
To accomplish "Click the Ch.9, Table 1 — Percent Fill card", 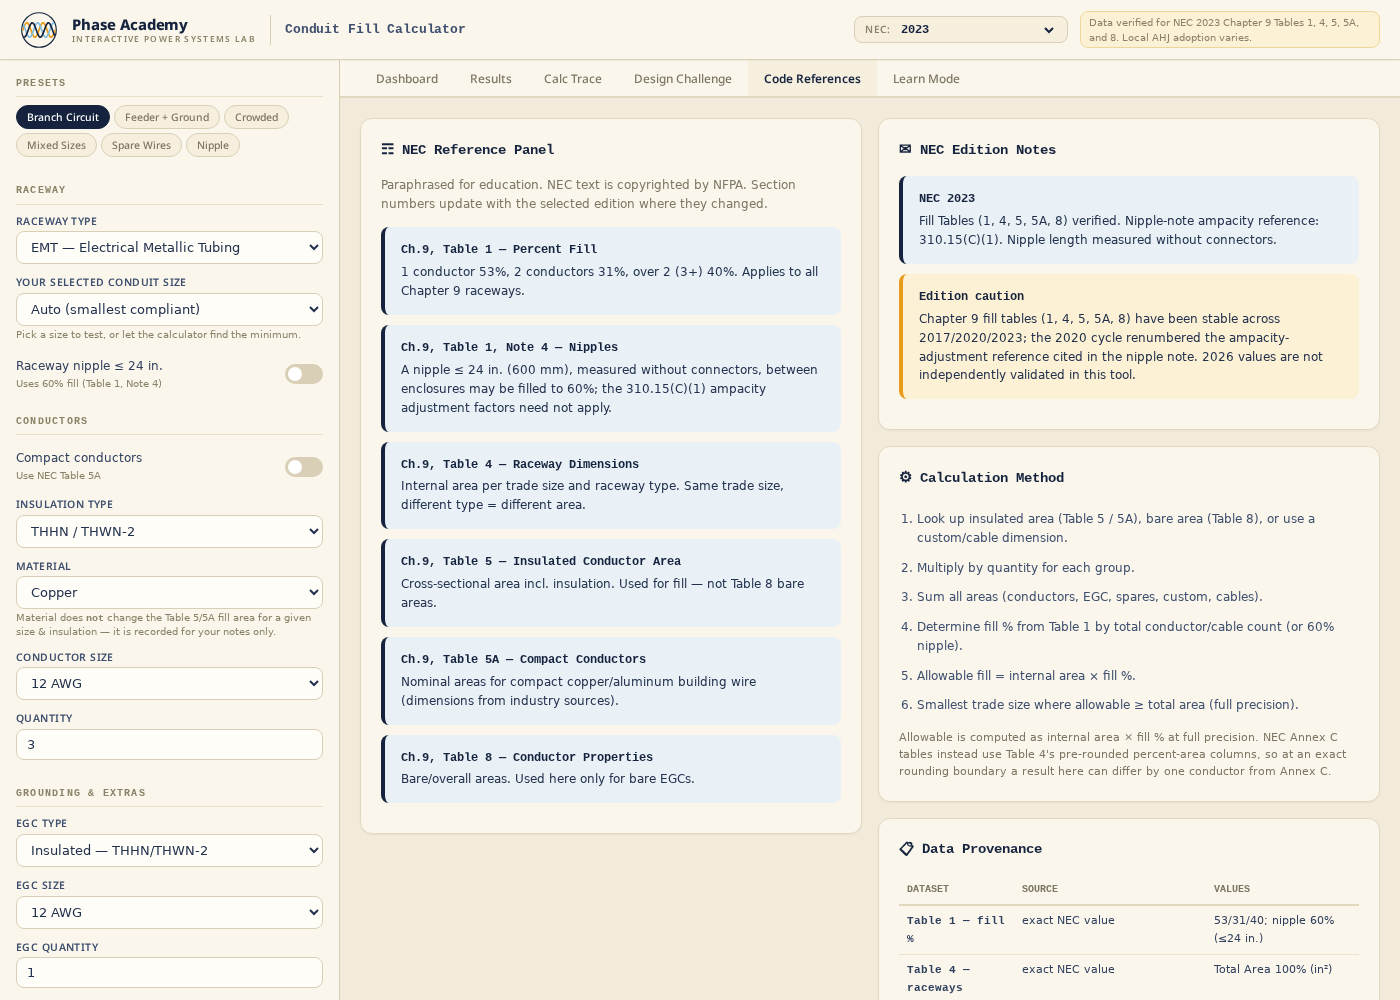I will (611, 271).
